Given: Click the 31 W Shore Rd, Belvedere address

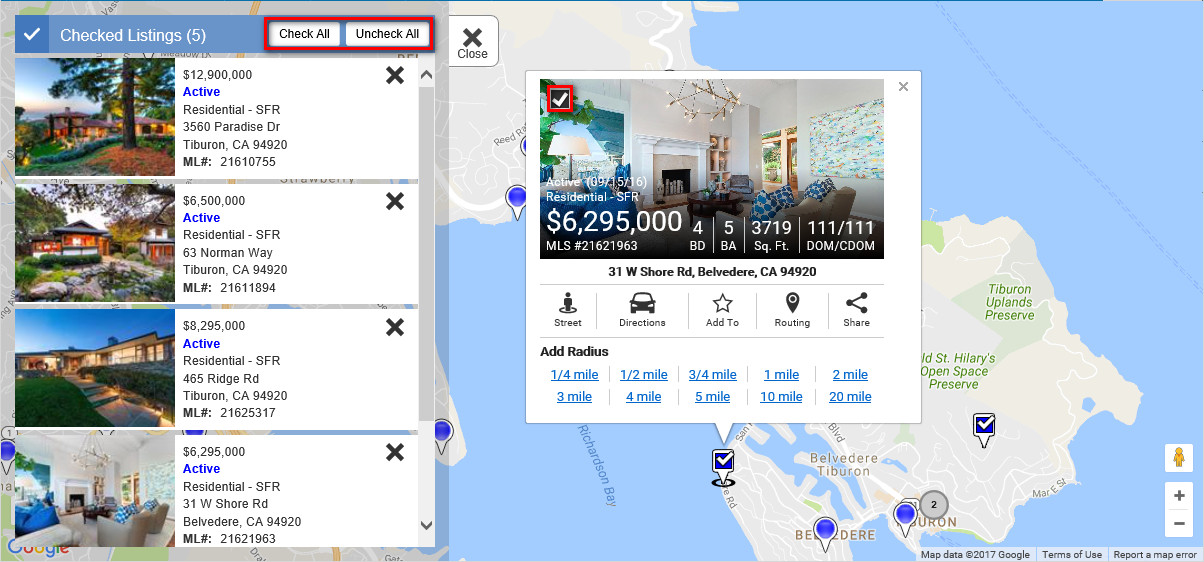Looking at the screenshot, I should pyautogui.click(x=712, y=271).
